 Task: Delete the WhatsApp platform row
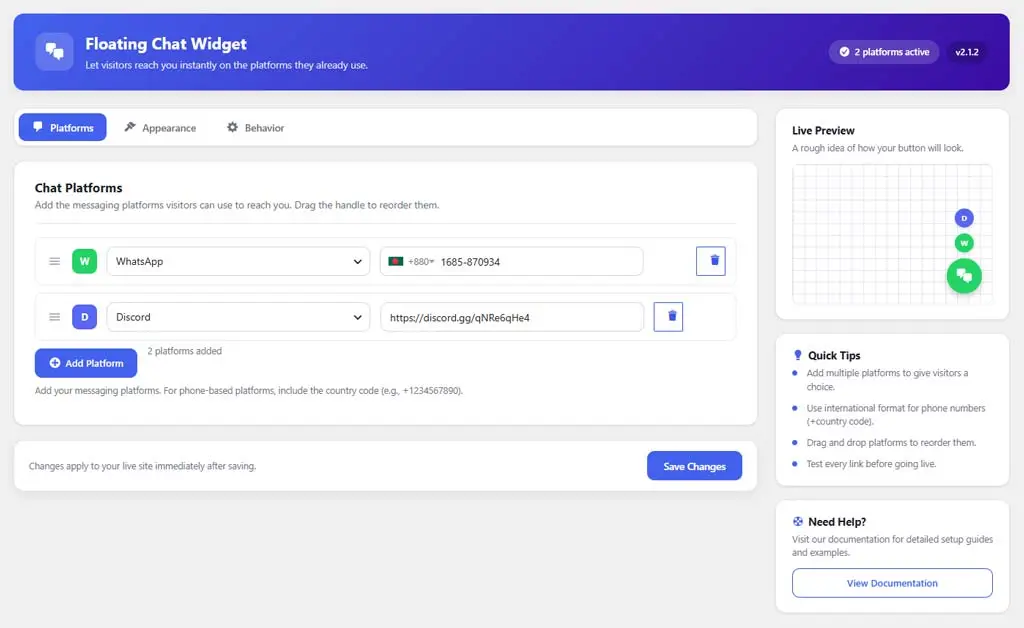click(711, 261)
